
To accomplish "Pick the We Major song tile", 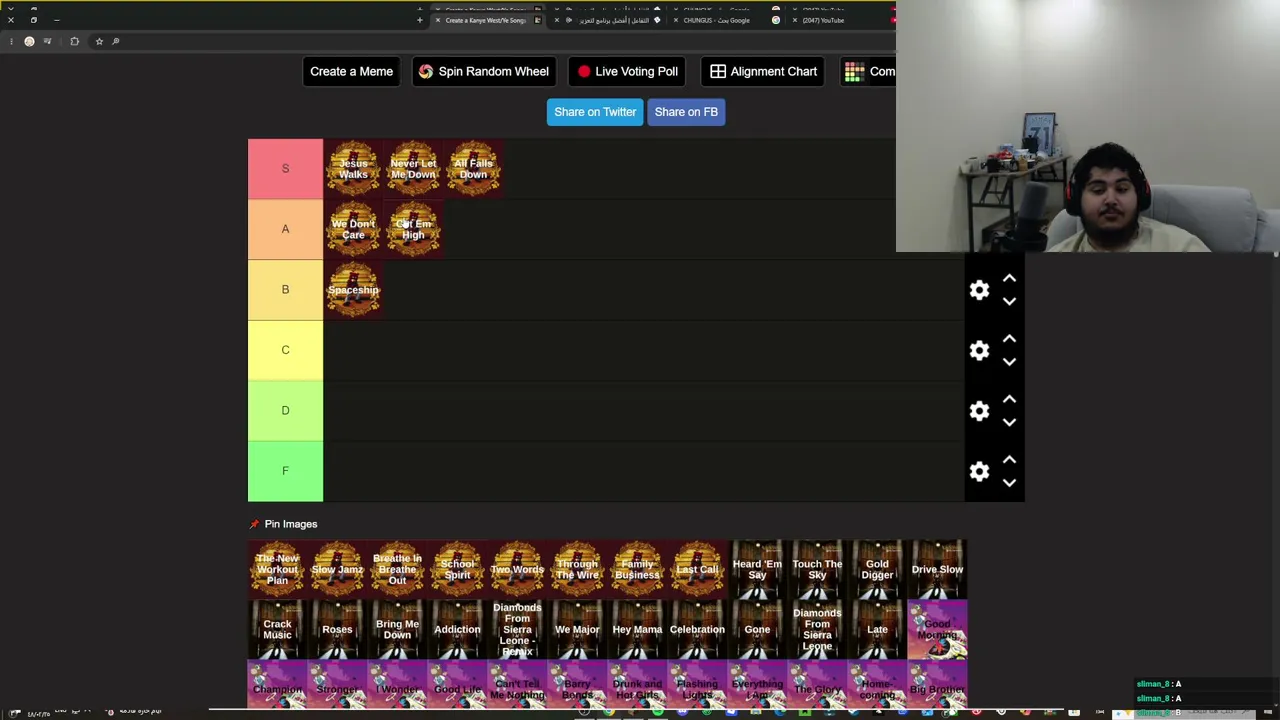I will coord(577,630).
